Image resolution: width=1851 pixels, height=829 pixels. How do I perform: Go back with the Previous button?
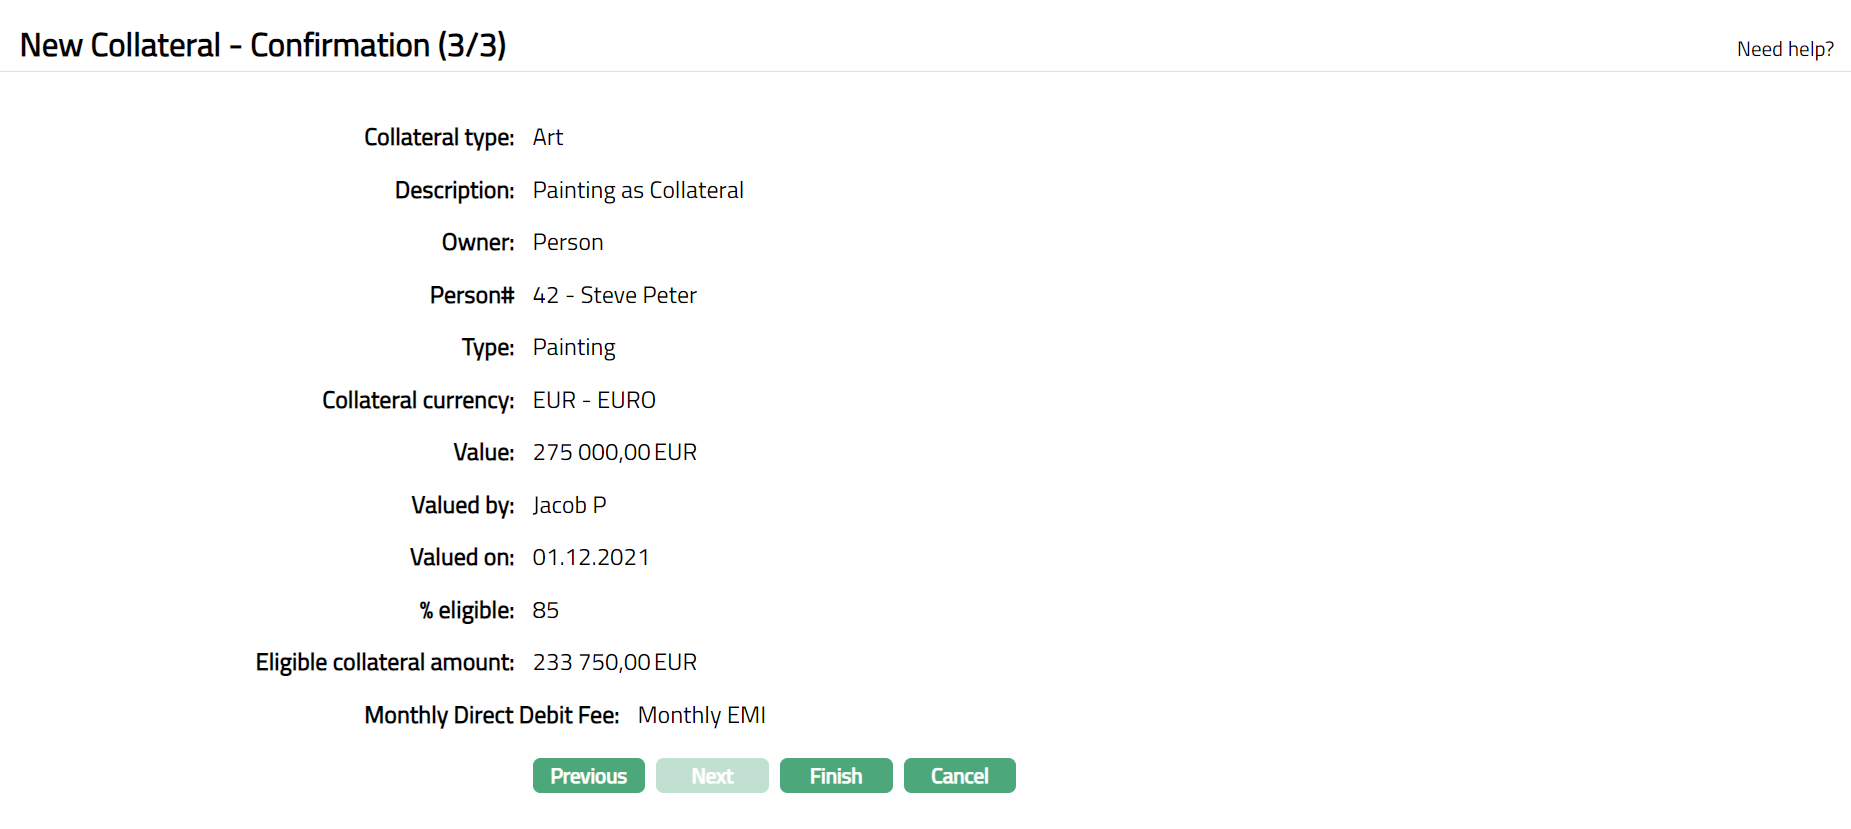pos(588,776)
